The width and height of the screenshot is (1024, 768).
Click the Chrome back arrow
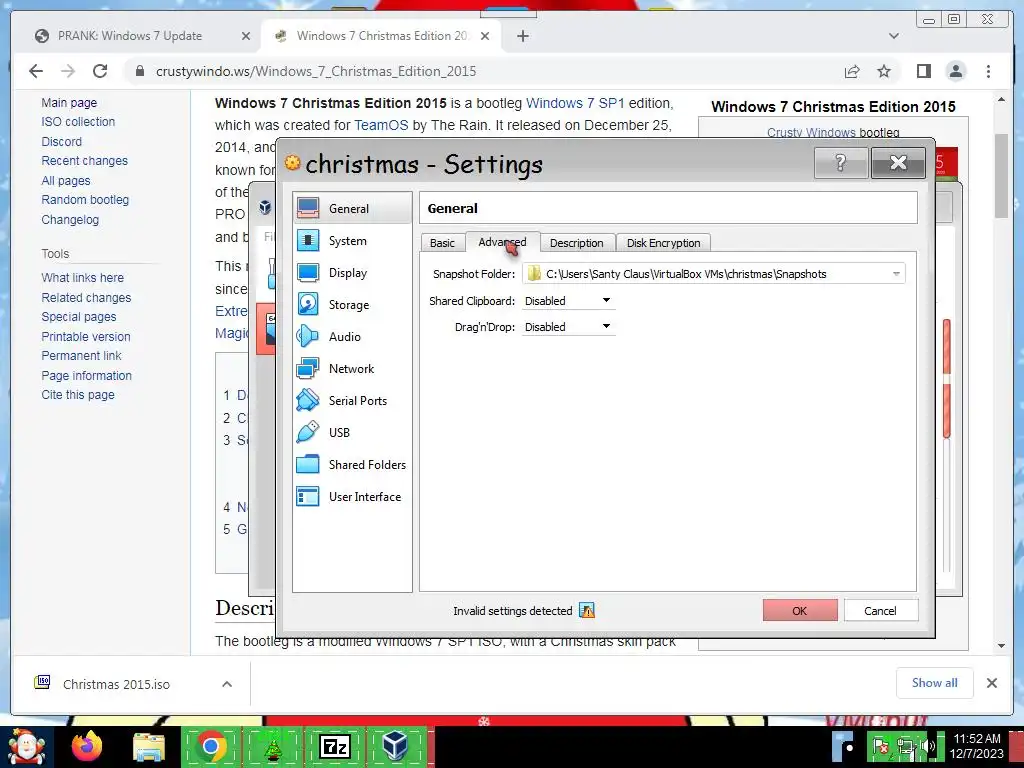tap(36, 71)
